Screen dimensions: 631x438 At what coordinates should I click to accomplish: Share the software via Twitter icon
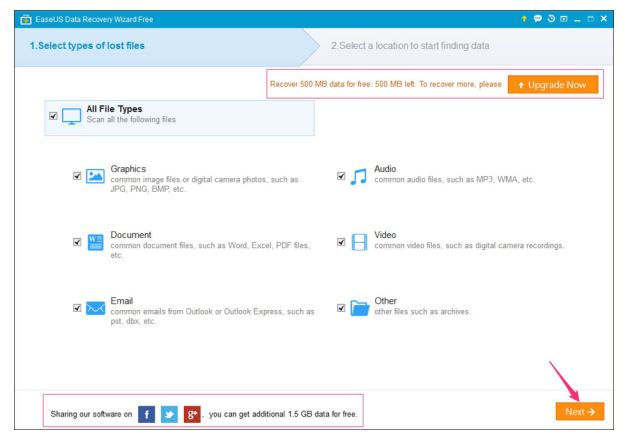click(169, 414)
